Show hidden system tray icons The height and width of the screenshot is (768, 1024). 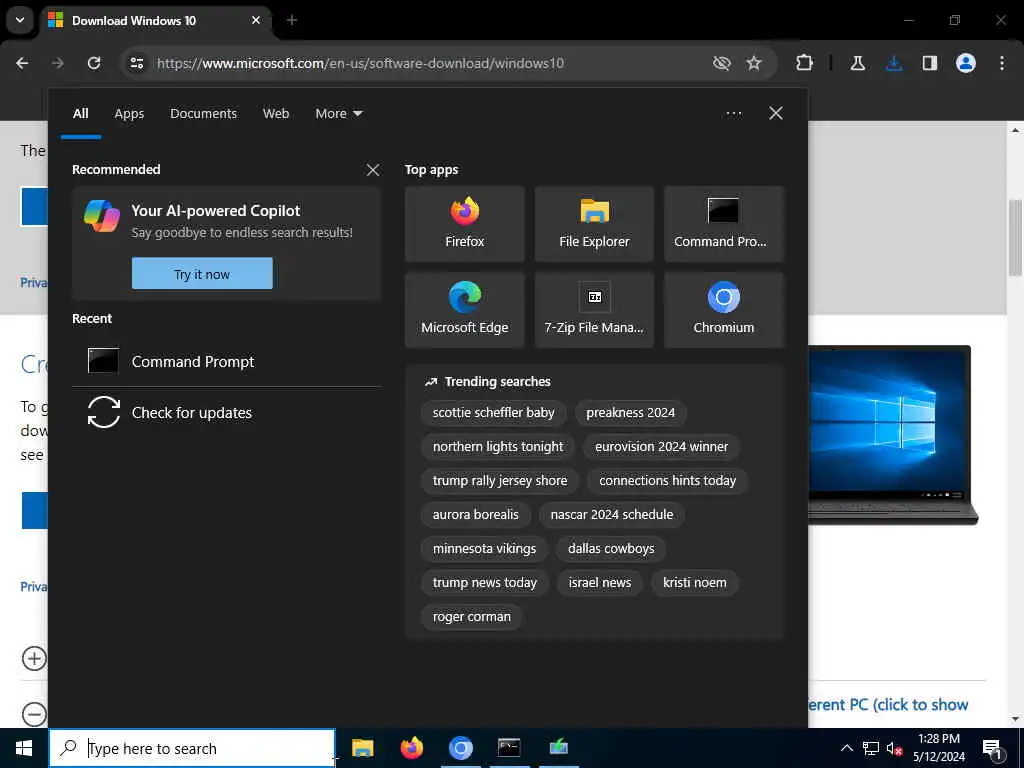tap(846, 748)
